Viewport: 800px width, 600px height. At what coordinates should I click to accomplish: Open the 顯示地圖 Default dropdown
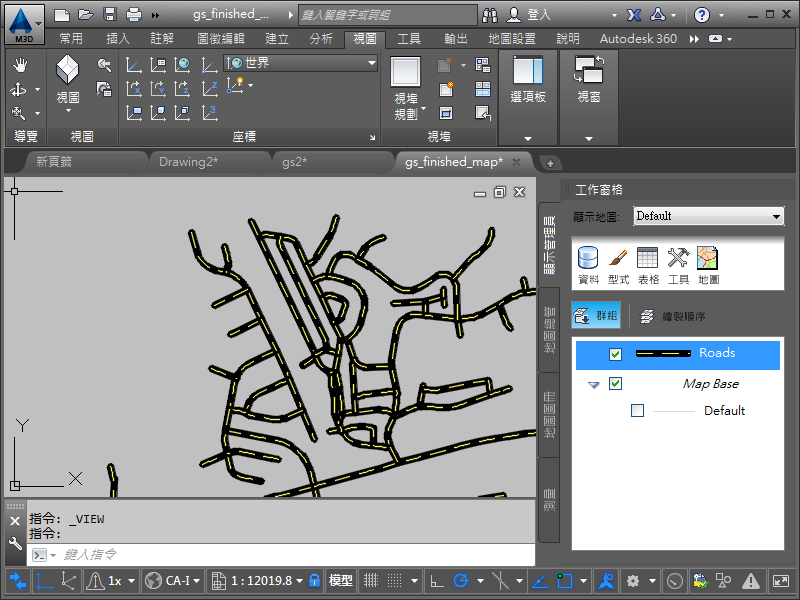(708, 216)
